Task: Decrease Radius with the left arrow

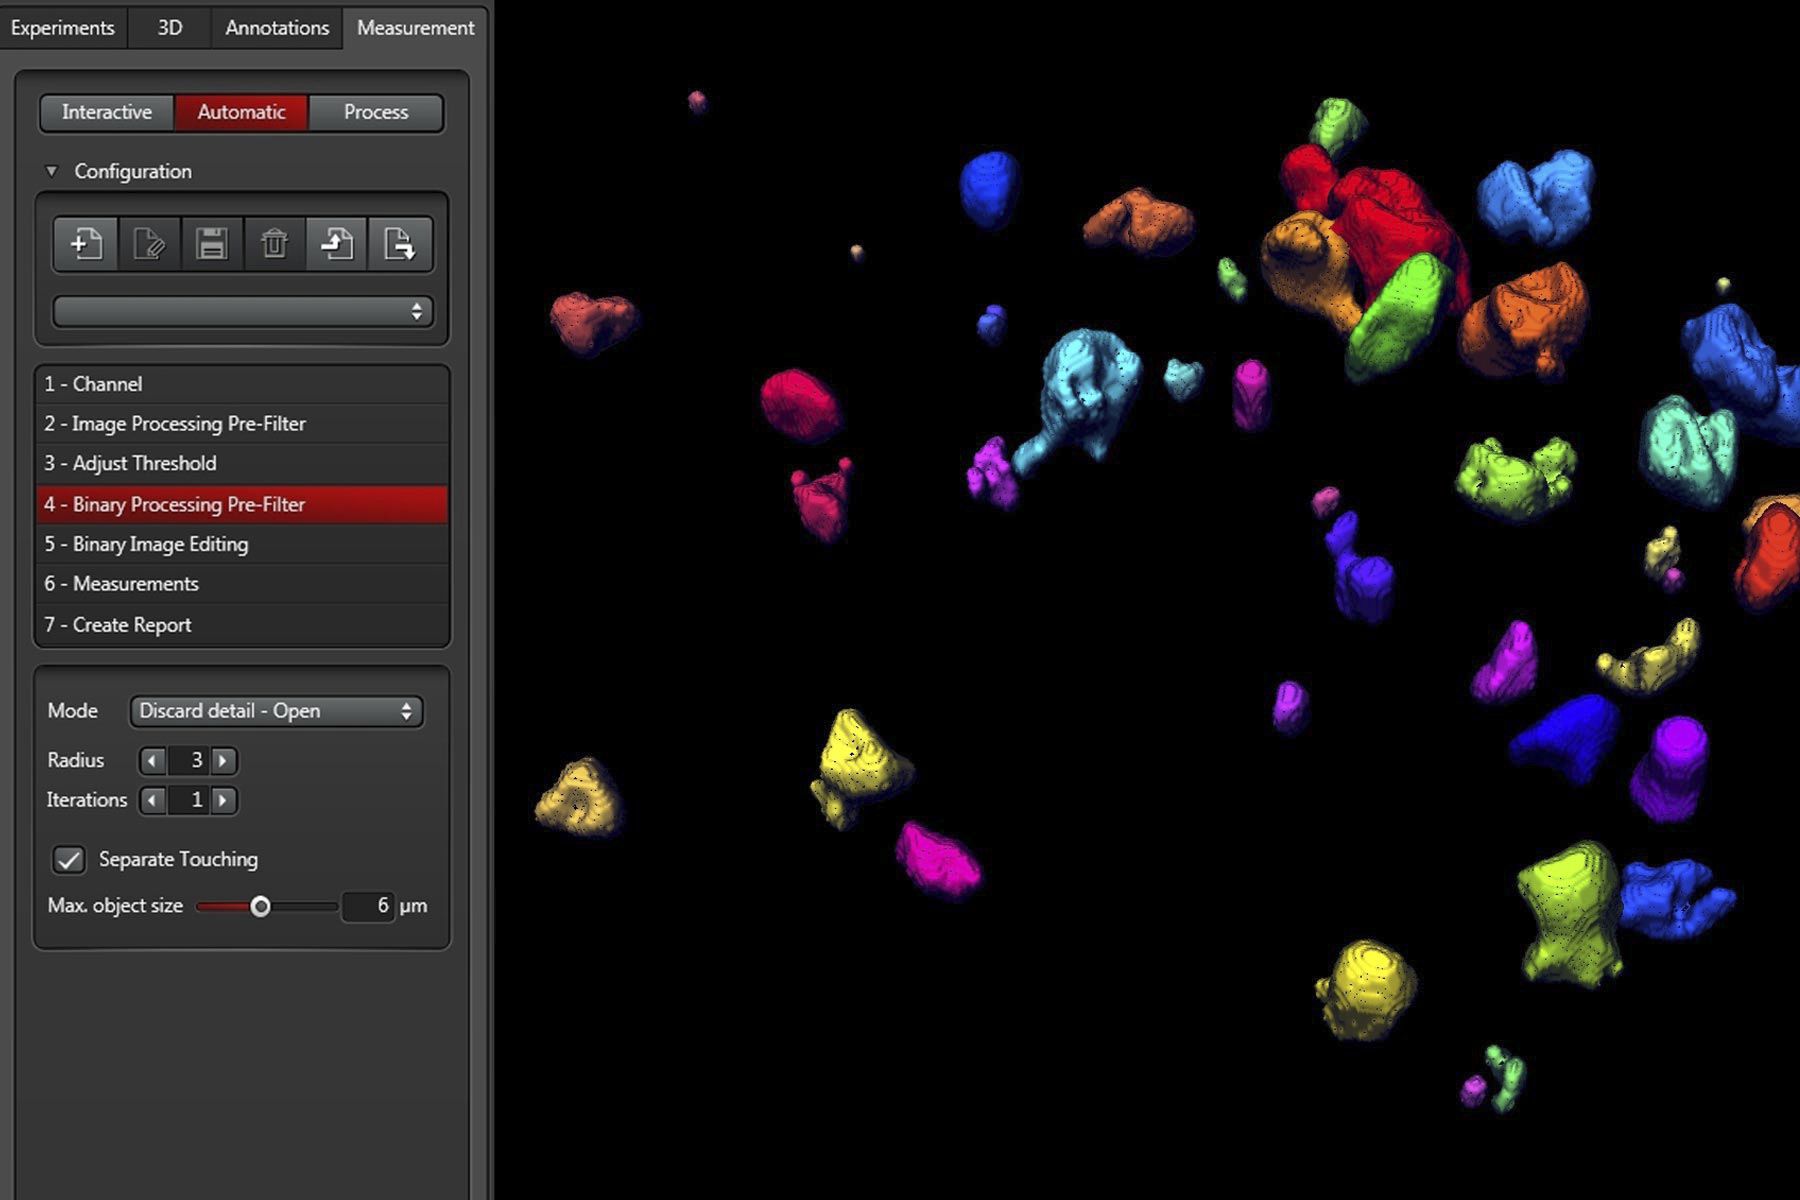Action: (152, 761)
